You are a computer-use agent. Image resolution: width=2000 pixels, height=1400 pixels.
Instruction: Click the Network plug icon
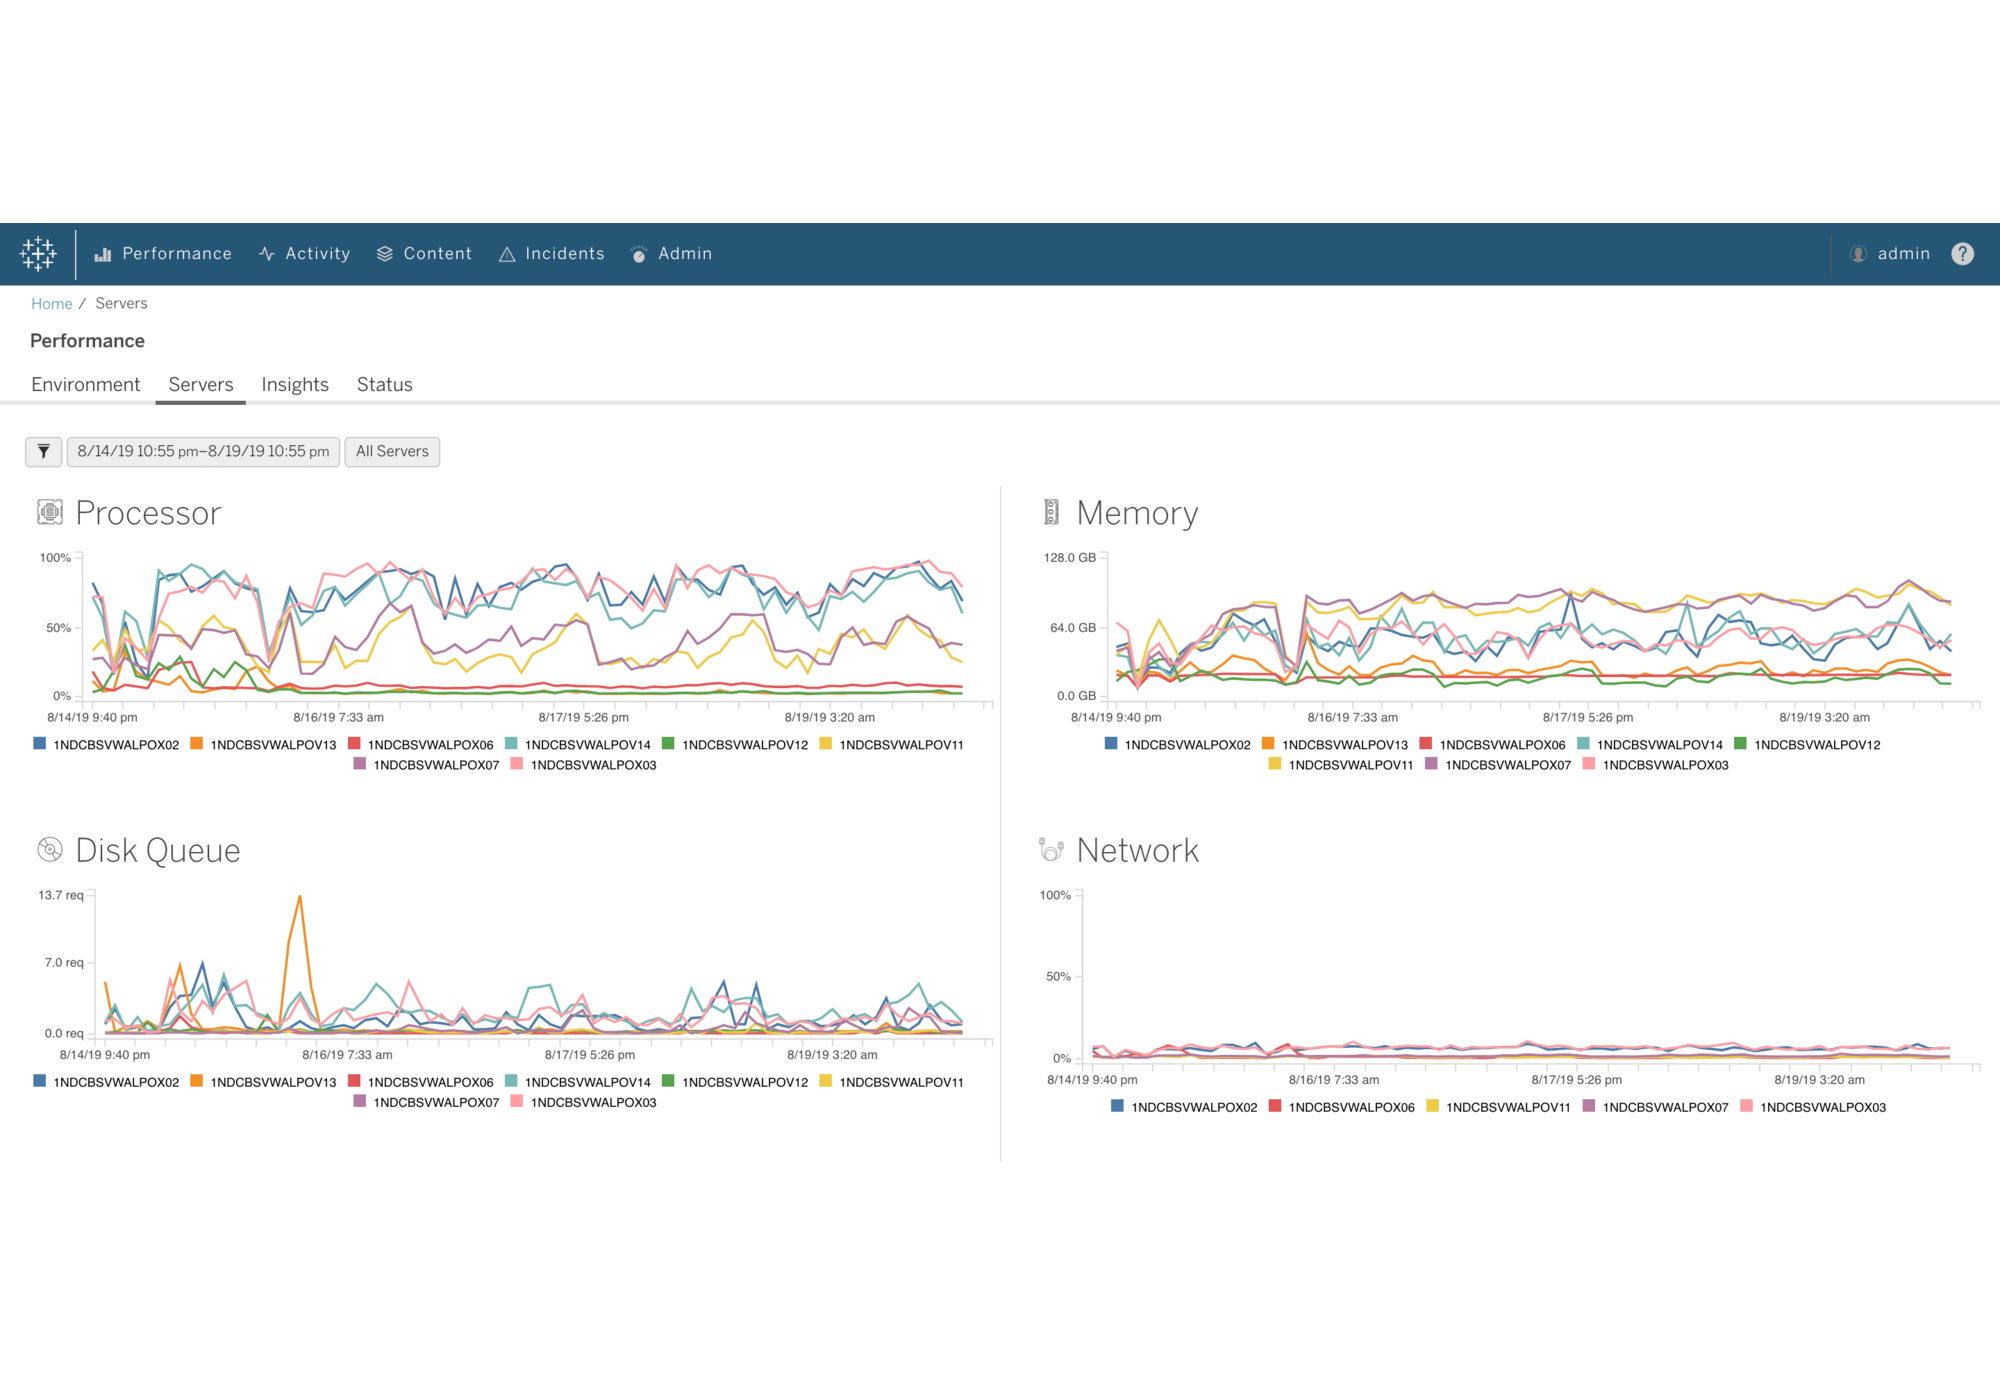tap(1051, 850)
